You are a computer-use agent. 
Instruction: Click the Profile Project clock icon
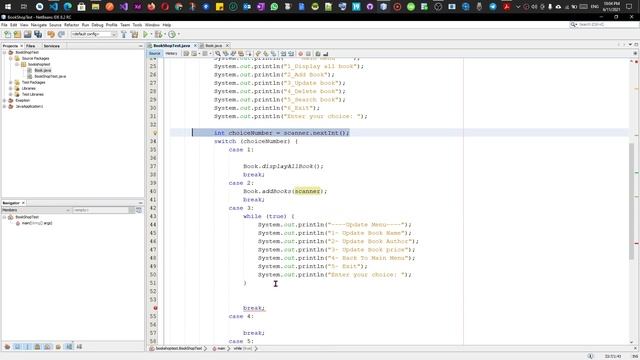click(172, 35)
